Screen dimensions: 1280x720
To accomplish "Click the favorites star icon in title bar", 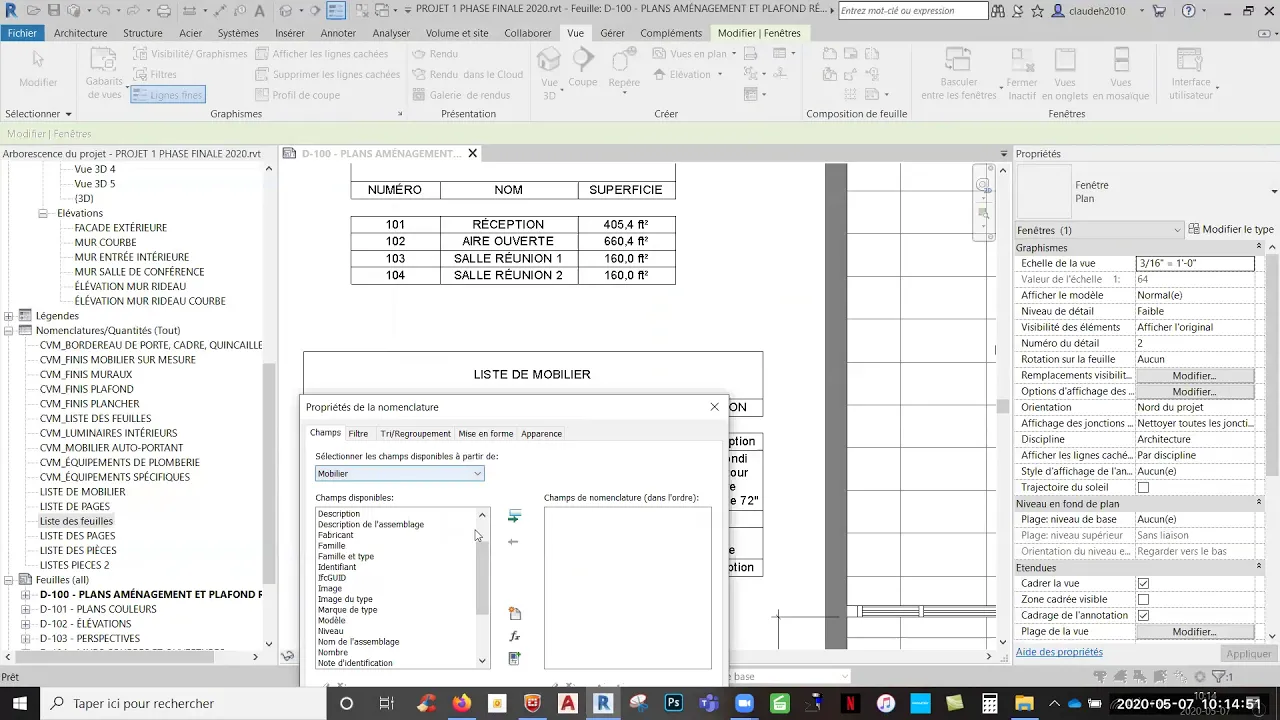I will pyautogui.click(x=1037, y=11).
